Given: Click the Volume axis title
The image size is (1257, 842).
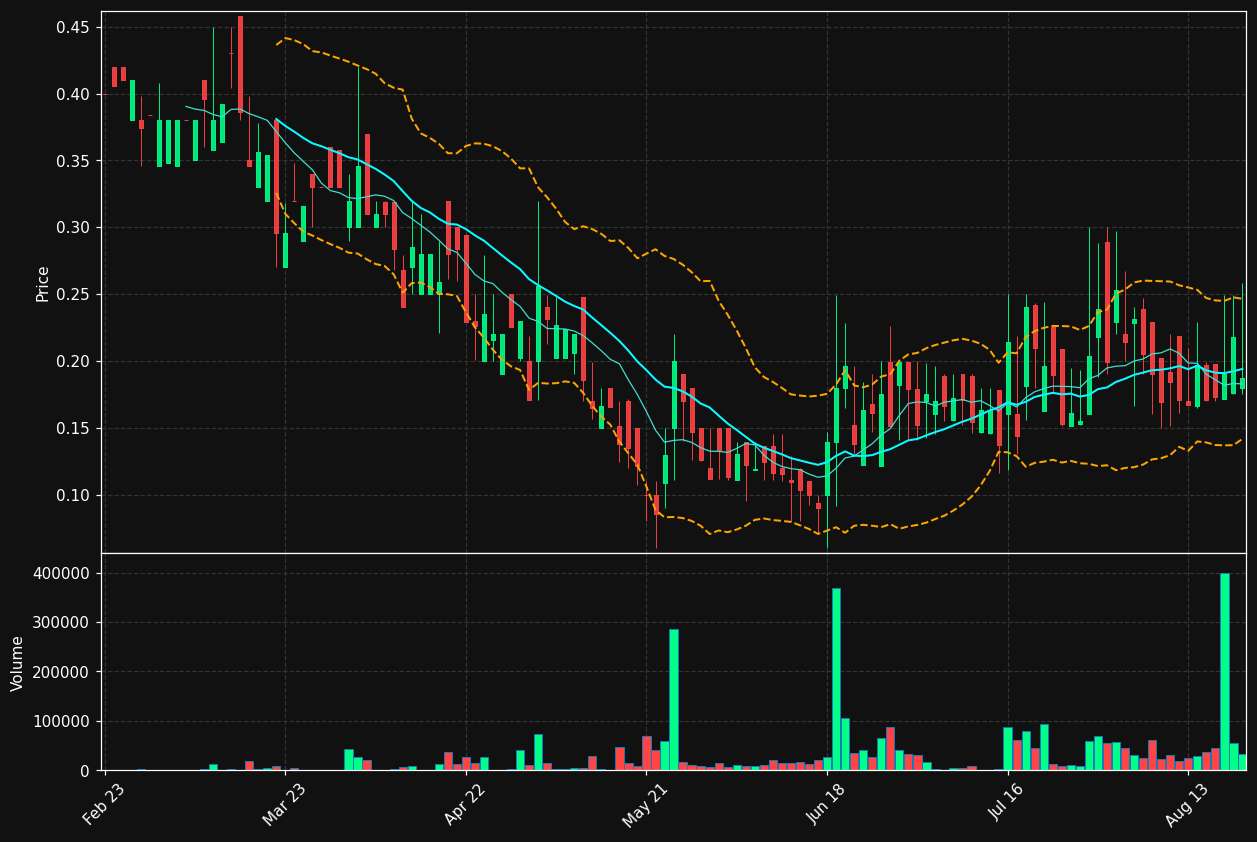Looking at the screenshot, I should pyautogui.click(x=18, y=663).
